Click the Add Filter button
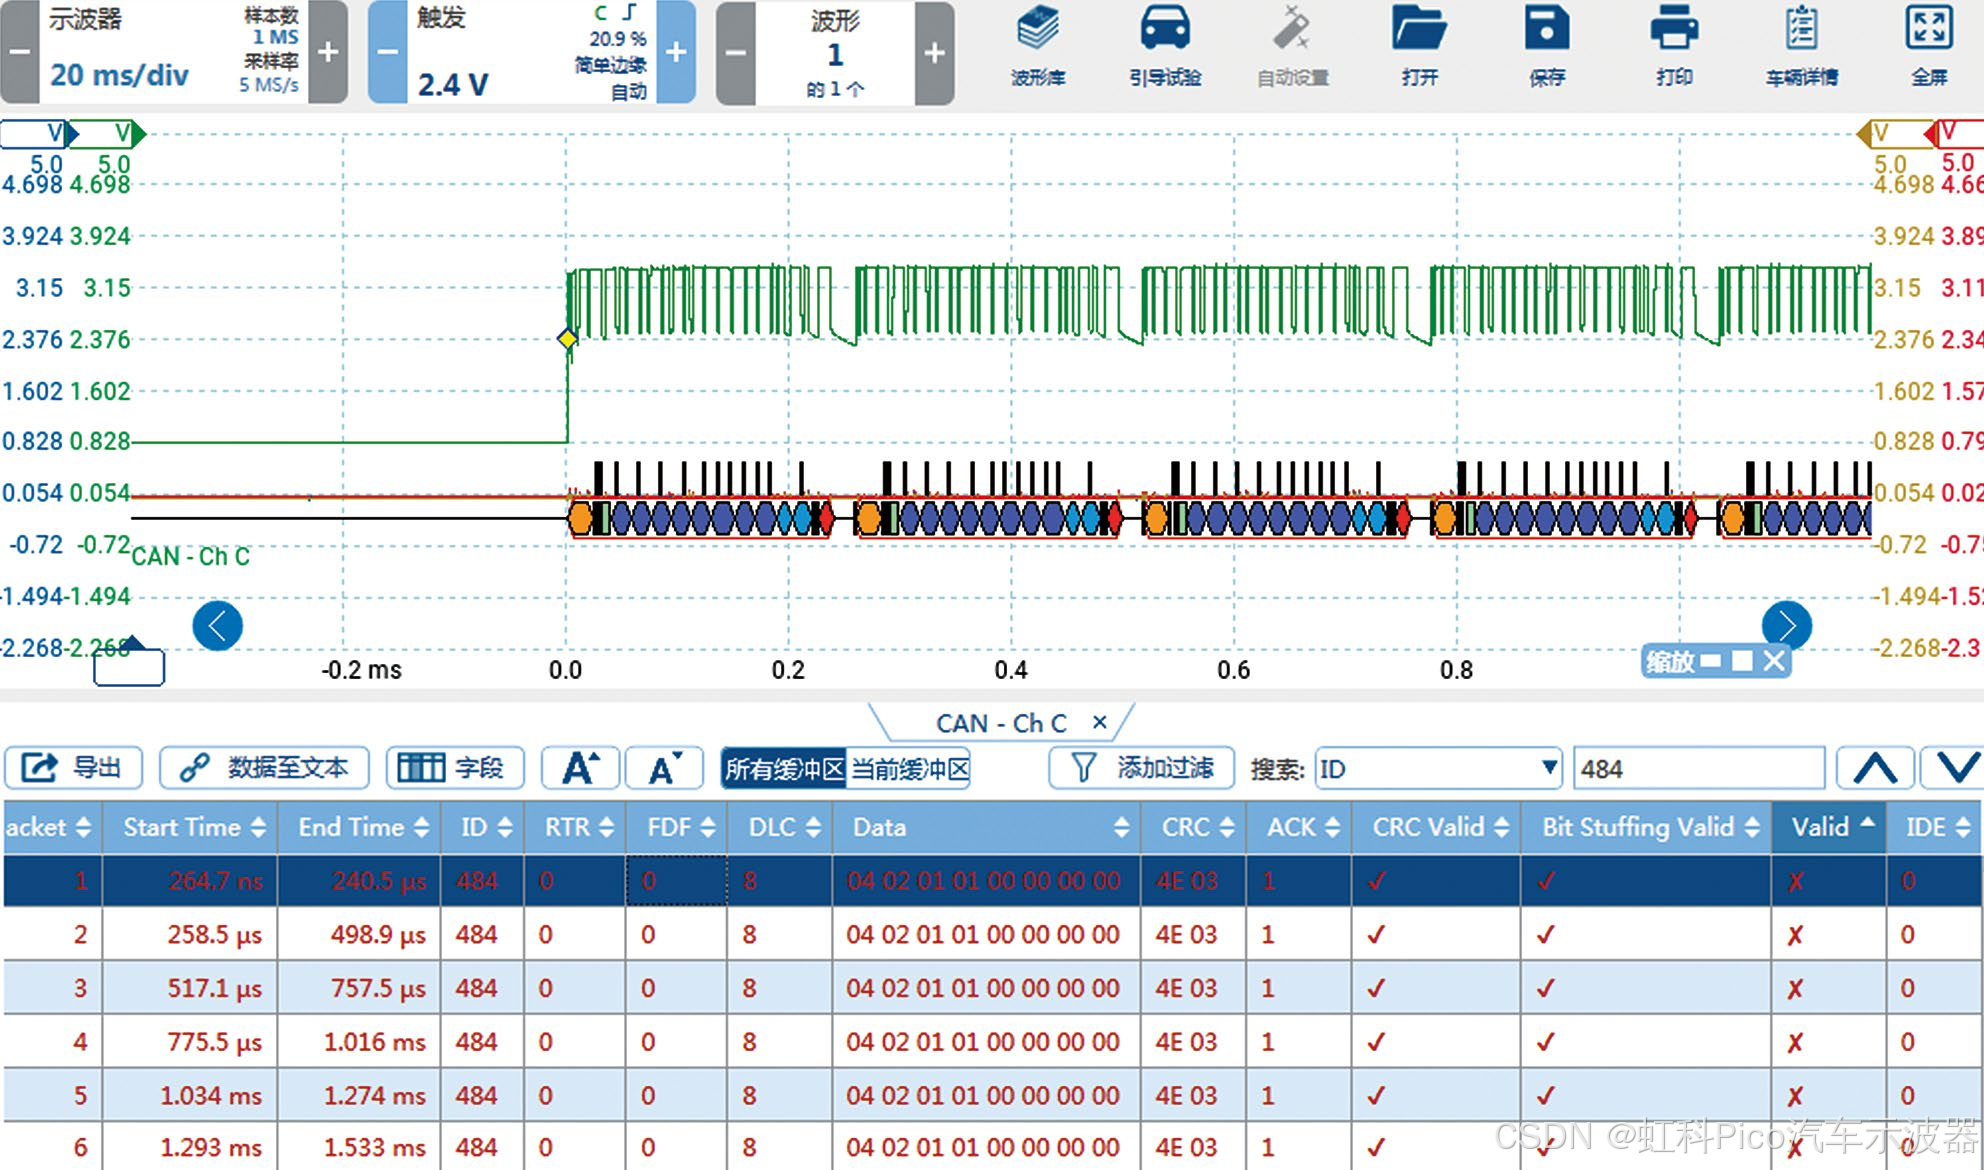This screenshot has height=1170, width=1984. [1142, 768]
